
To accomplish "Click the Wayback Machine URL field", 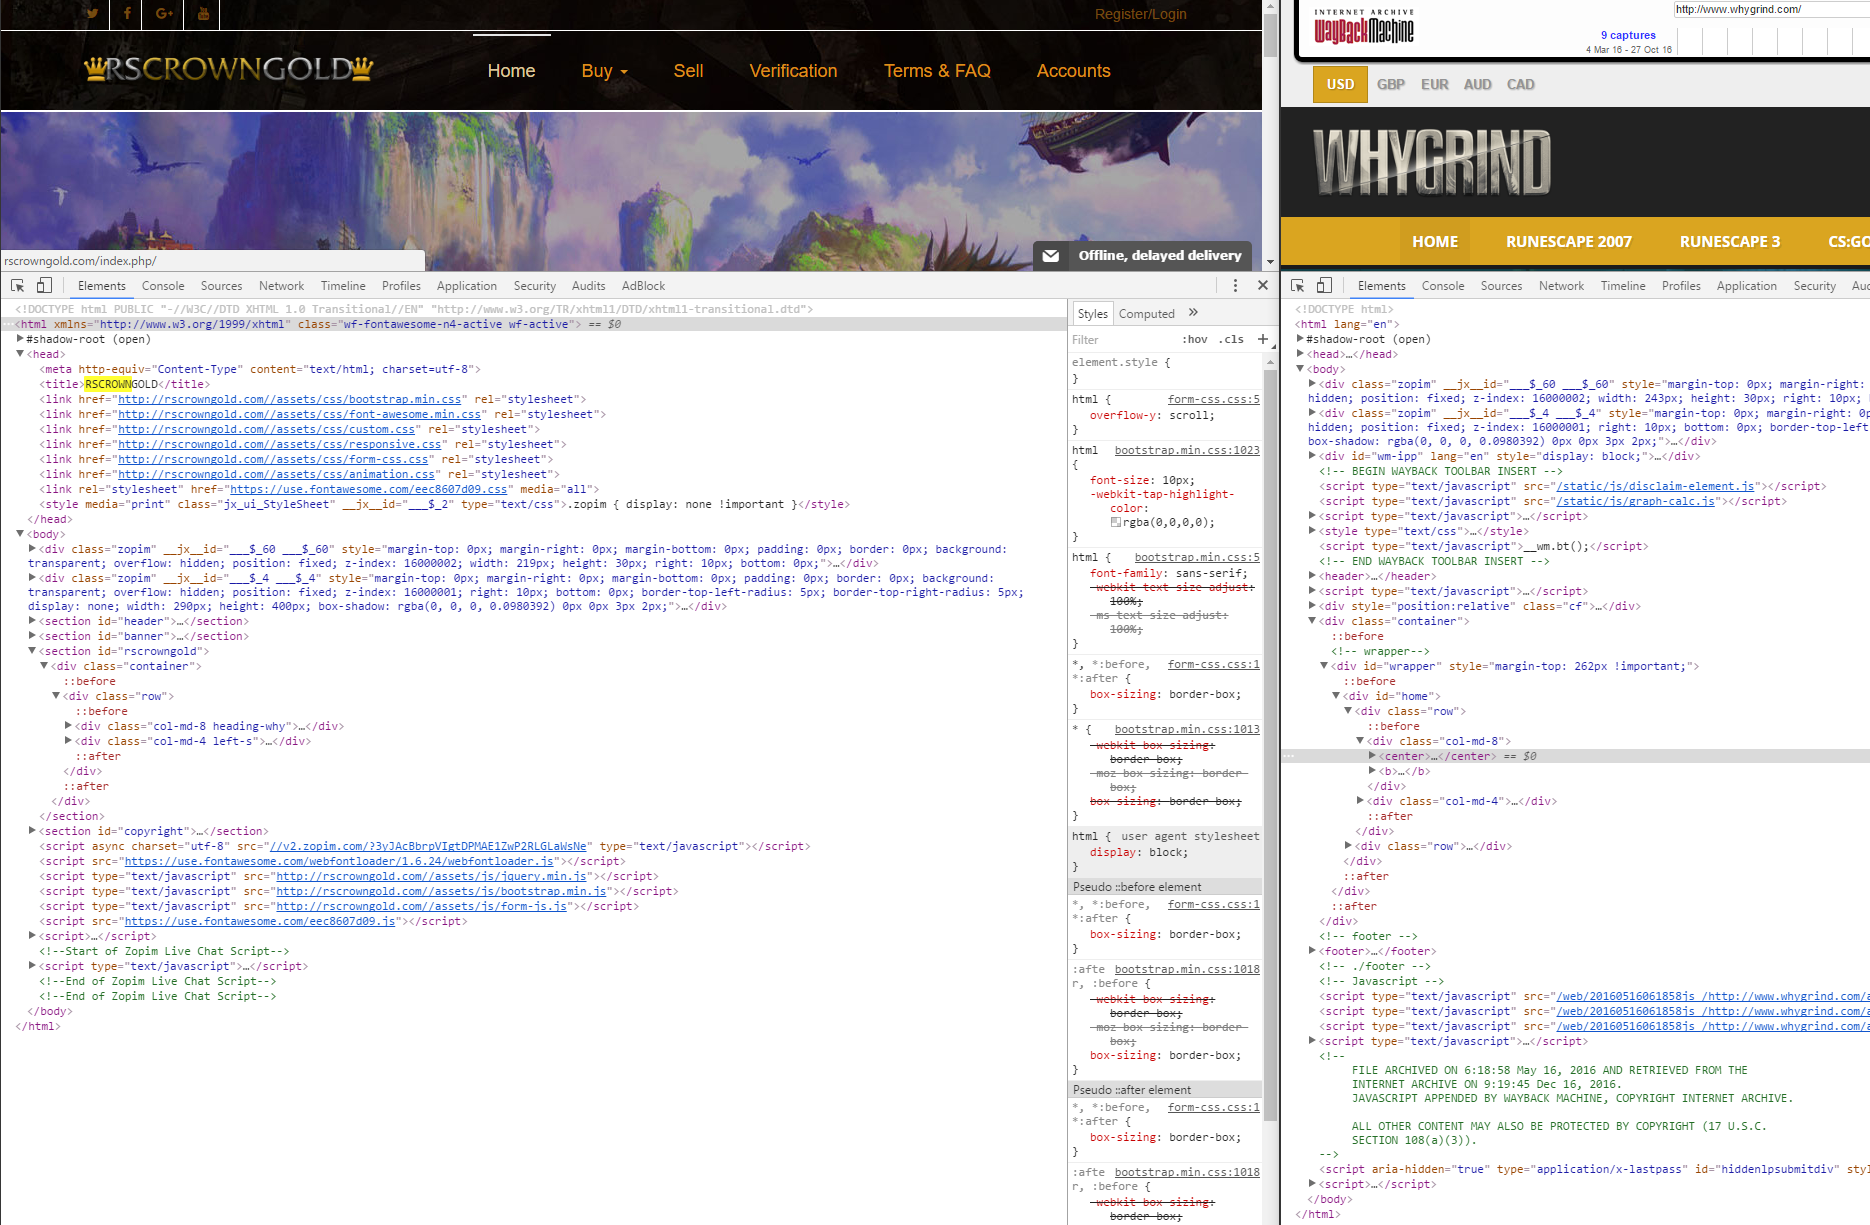I will [1772, 9].
